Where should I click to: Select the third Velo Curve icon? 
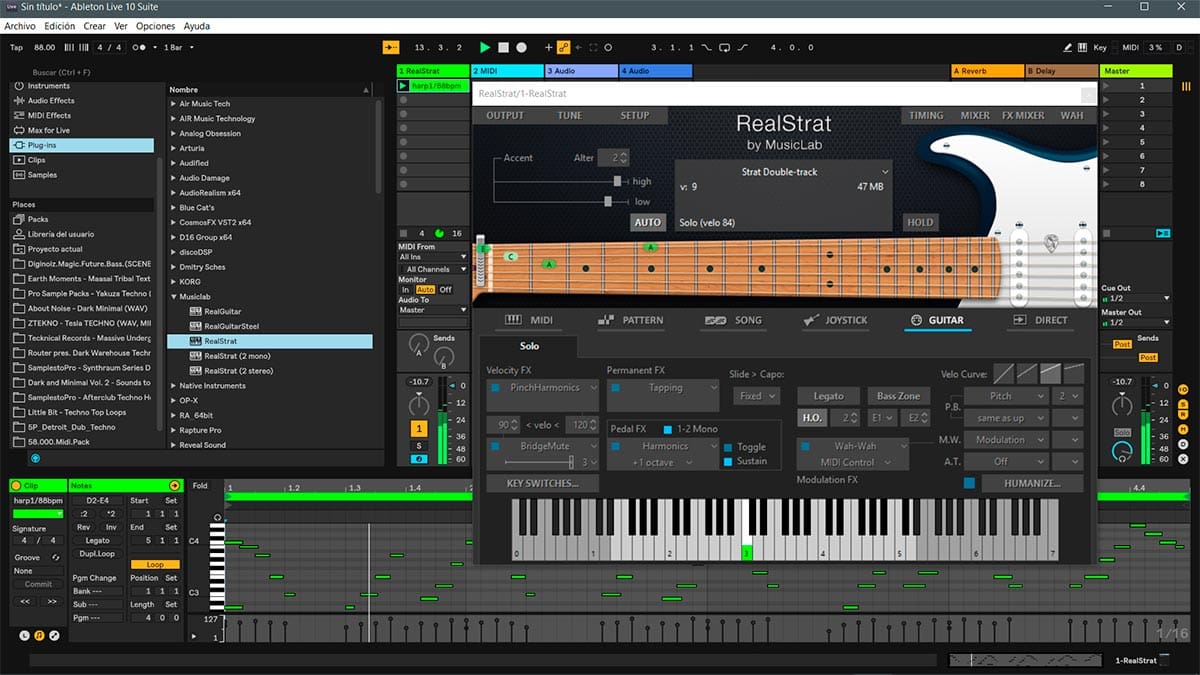pyautogui.click(x=1051, y=373)
